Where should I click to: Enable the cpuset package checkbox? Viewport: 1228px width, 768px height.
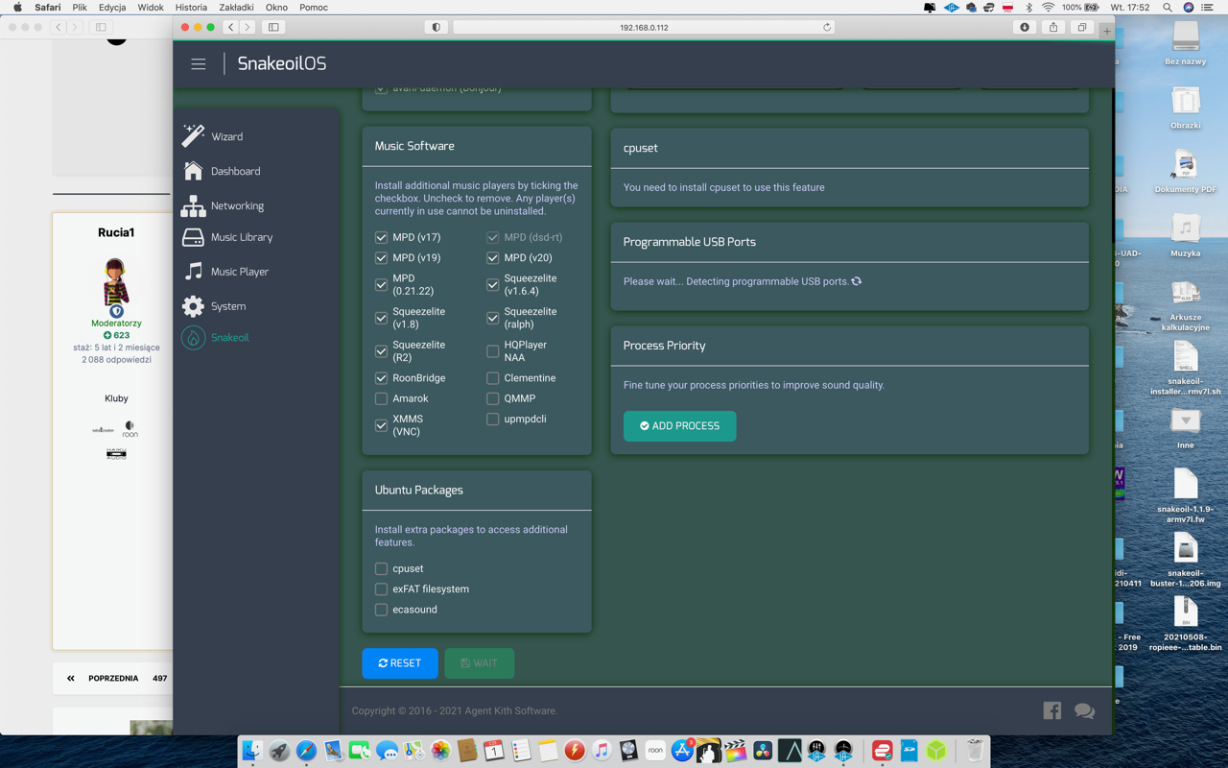[381, 568]
